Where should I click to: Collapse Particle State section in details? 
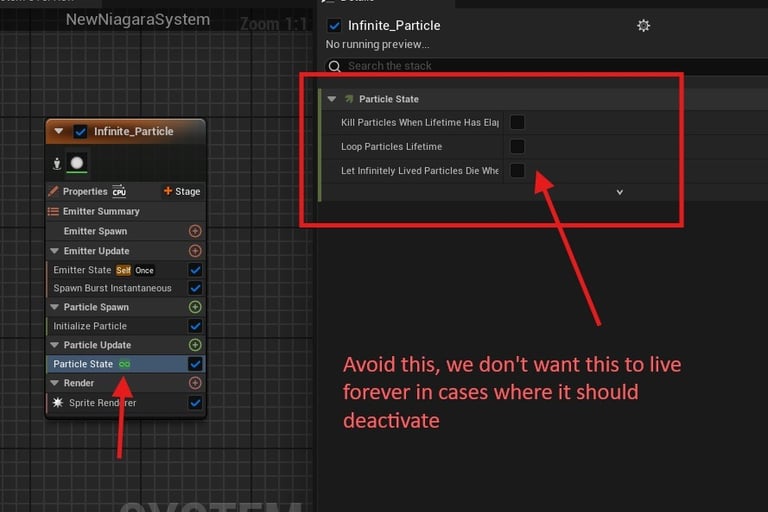332,99
